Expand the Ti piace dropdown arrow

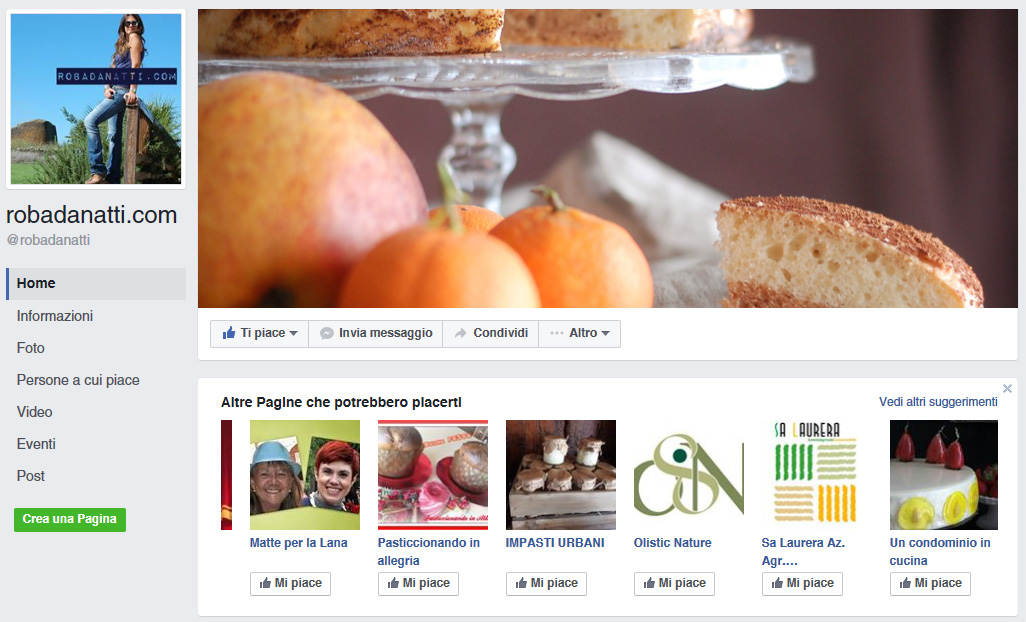click(x=293, y=334)
